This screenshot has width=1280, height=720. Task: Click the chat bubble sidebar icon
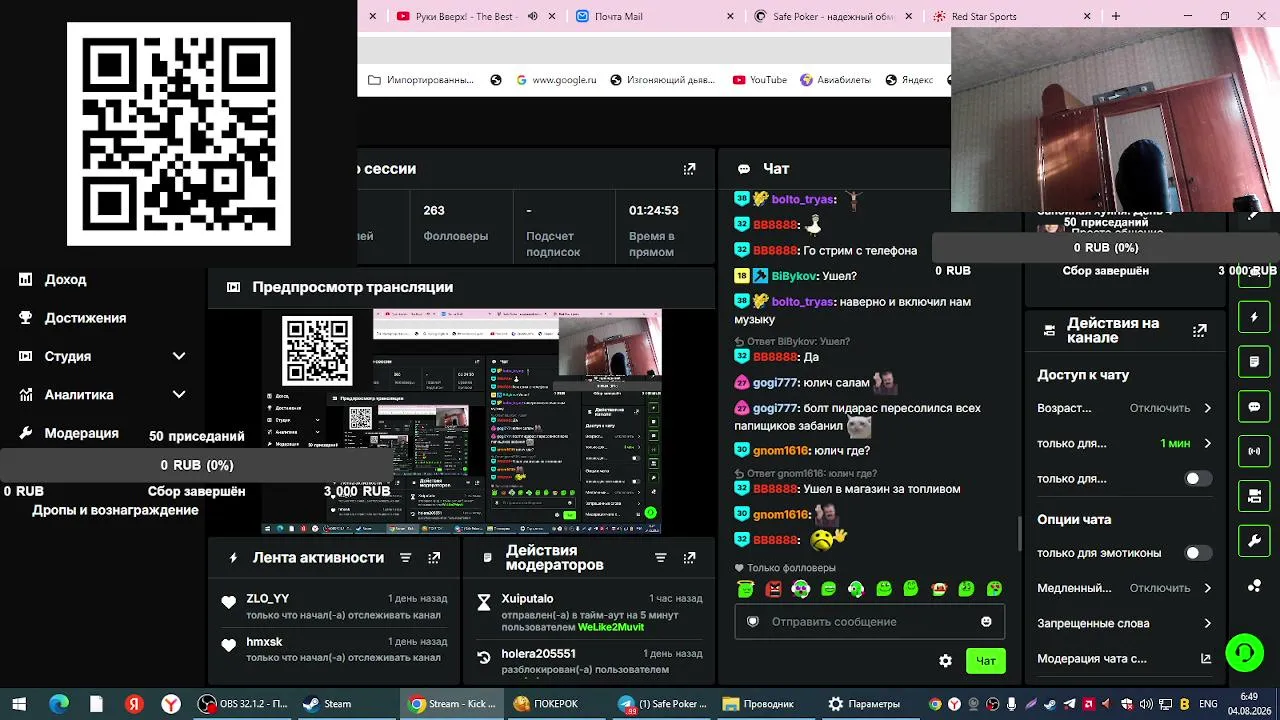click(x=1254, y=407)
